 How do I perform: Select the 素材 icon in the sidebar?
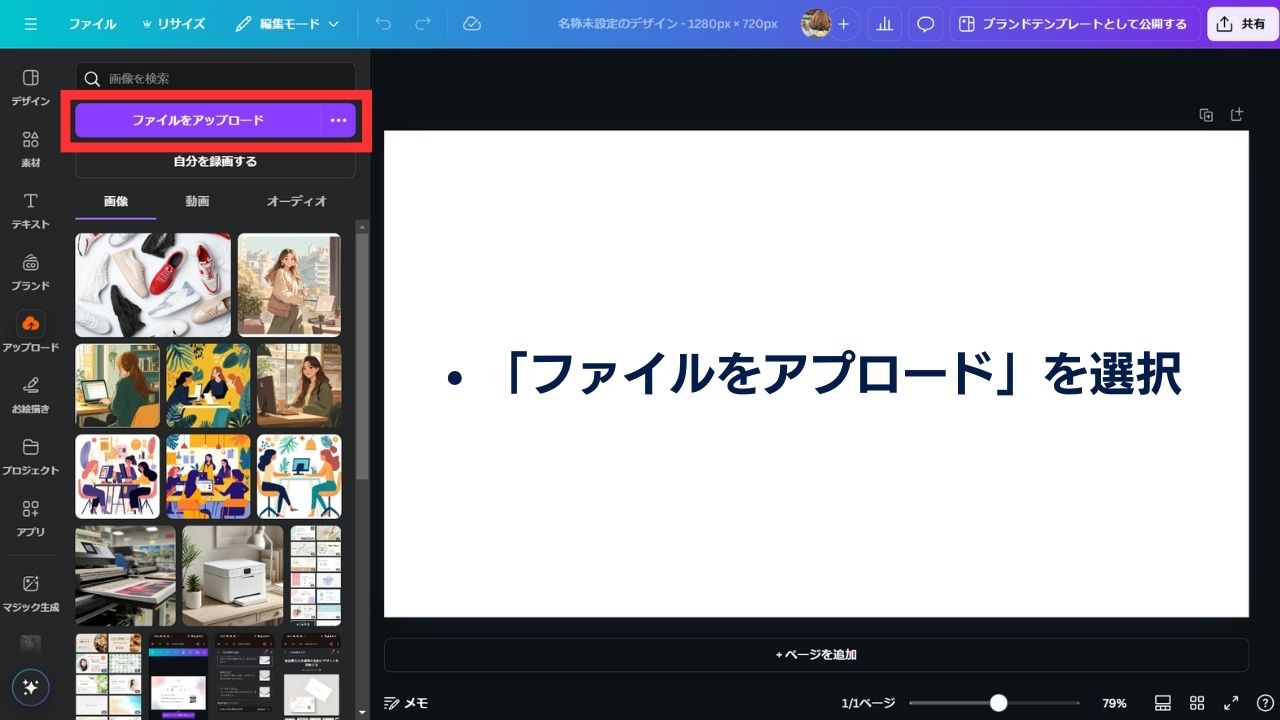click(30, 147)
